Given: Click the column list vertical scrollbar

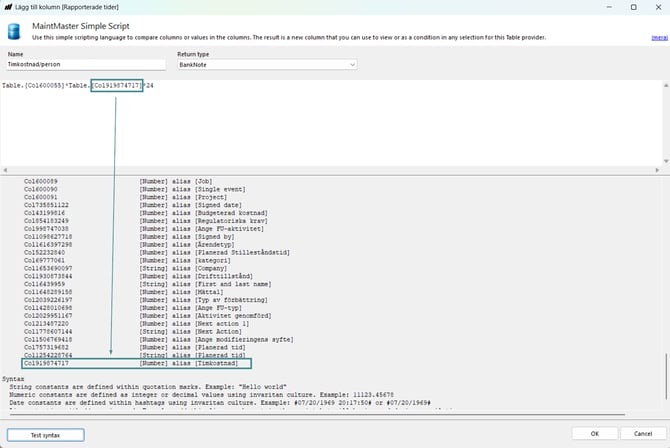Looking at the screenshot, I should click(x=664, y=270).
